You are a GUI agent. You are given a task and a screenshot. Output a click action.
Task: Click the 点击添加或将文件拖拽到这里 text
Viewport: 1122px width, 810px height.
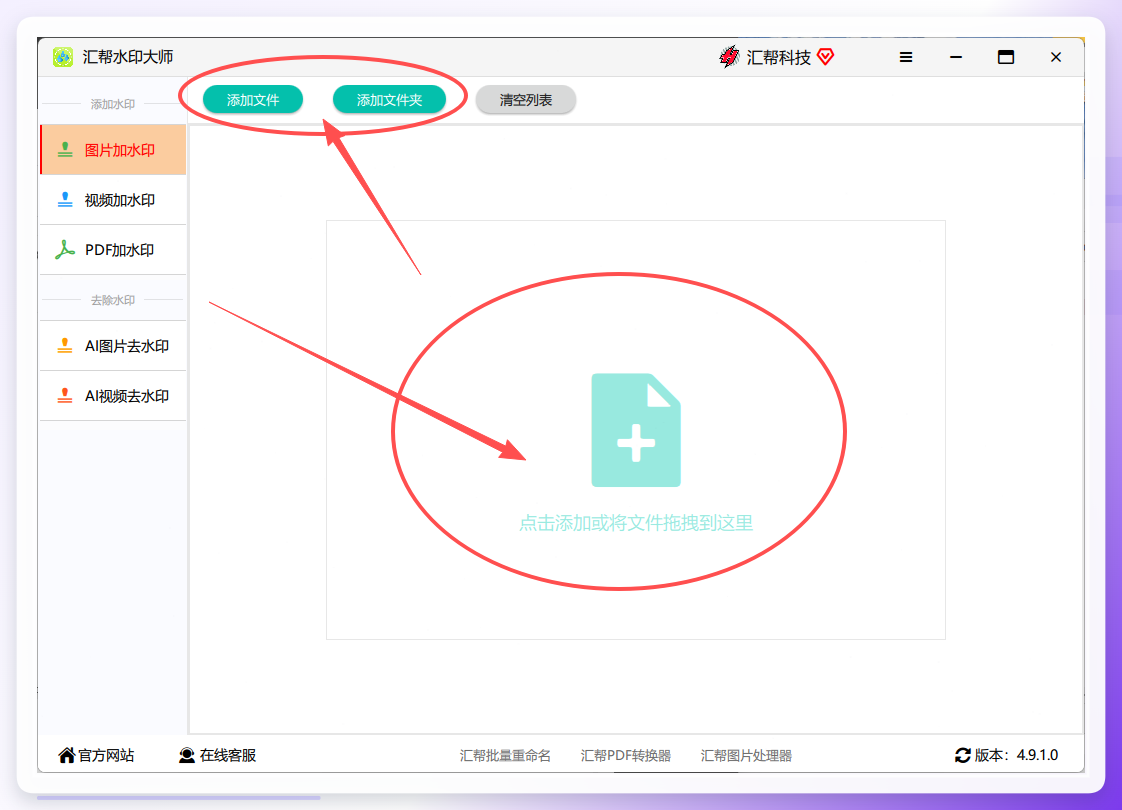pyautogui.click(x=635, y=523)
